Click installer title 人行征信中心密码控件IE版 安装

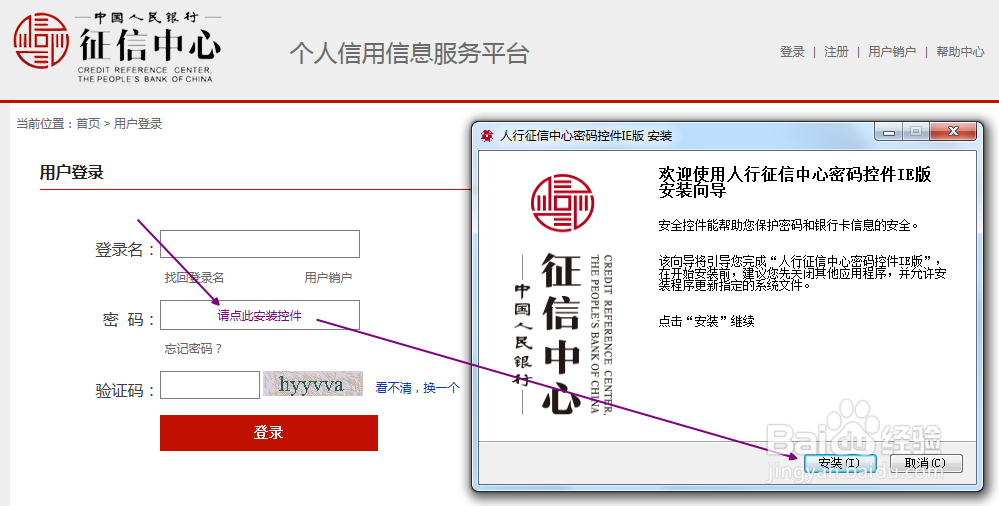click(586, 136)
